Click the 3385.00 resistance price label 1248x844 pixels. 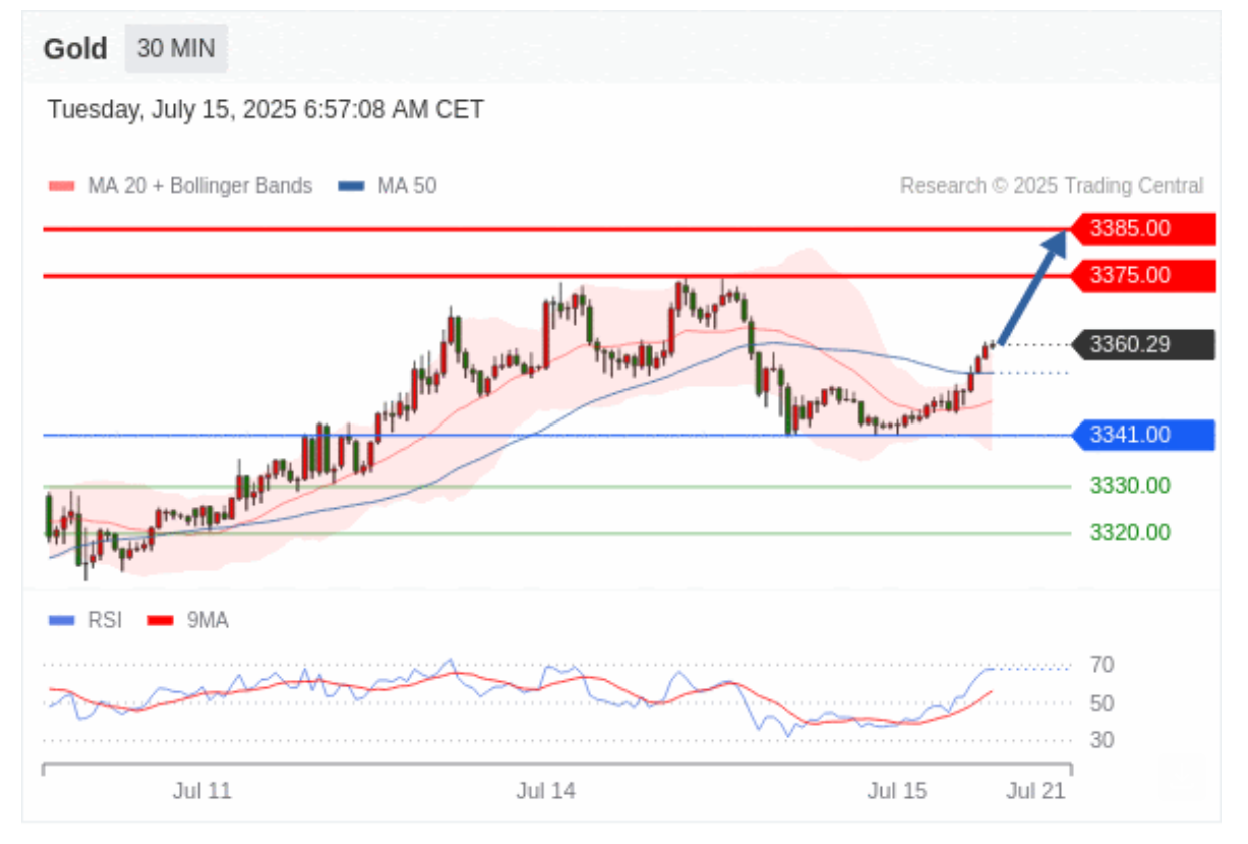click(x=1143, y=229)
